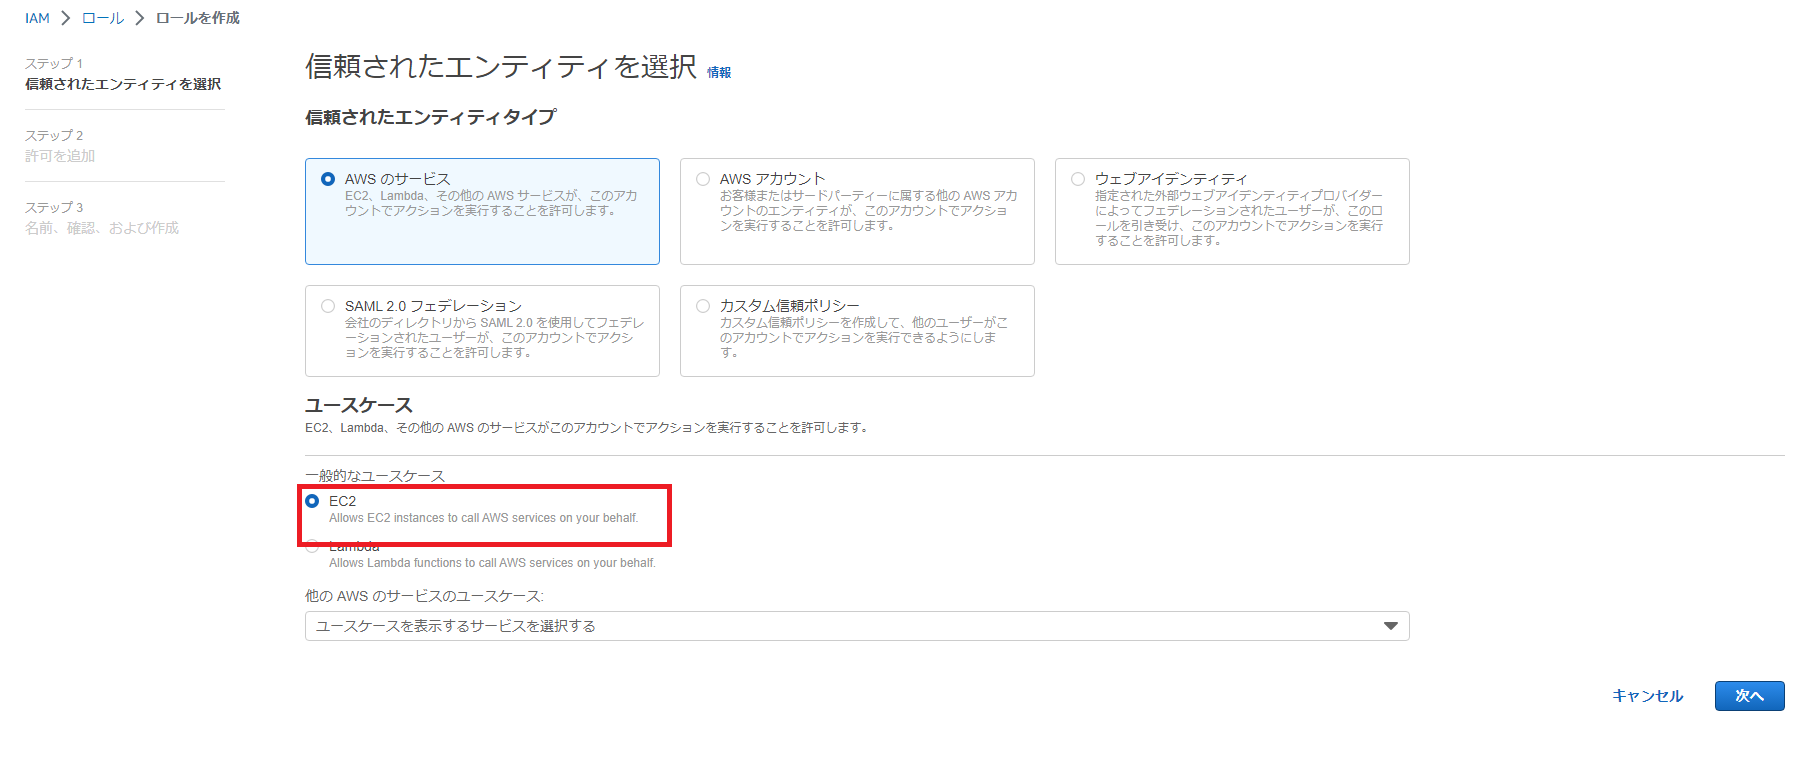Screen dimensions: 1809x769
Task: Open the 情報 info link
Action: point(719,72)
